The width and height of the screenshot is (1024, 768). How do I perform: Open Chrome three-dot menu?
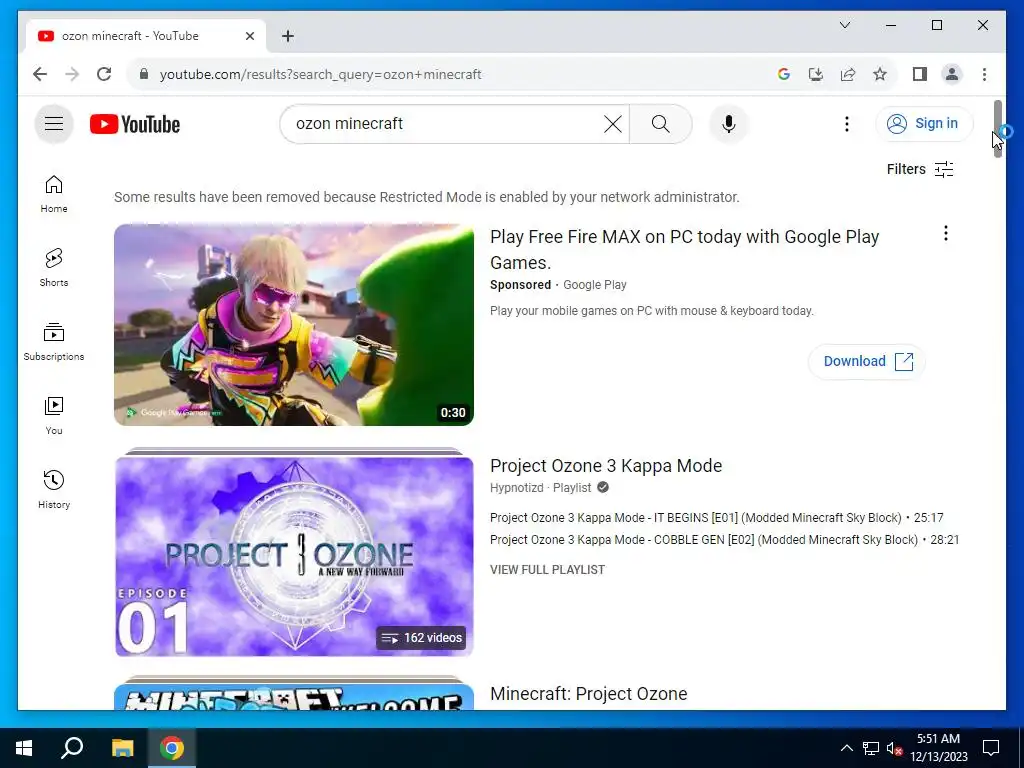click(x=984, y=74)
